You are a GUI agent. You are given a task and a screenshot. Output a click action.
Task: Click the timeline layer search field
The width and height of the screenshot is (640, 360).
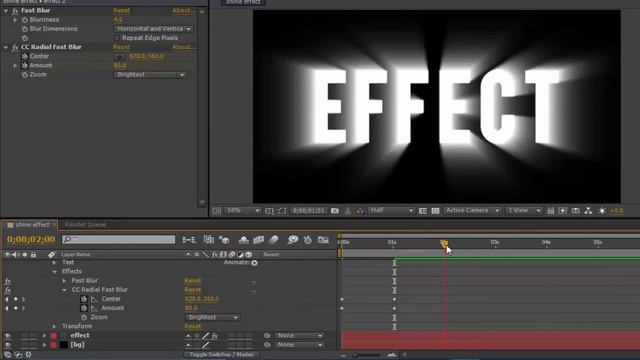[118, 239]
